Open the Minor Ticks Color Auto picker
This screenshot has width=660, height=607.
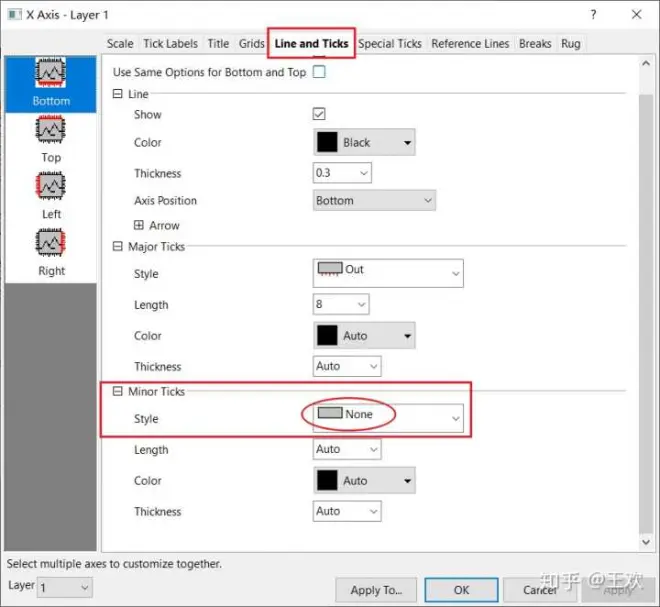[x=365, y=480]
